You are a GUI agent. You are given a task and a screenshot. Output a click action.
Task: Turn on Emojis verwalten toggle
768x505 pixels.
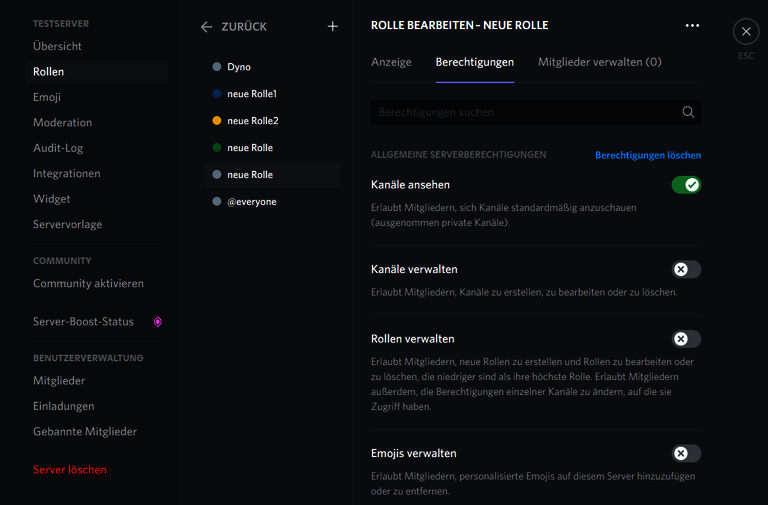[x=686, y=453]
